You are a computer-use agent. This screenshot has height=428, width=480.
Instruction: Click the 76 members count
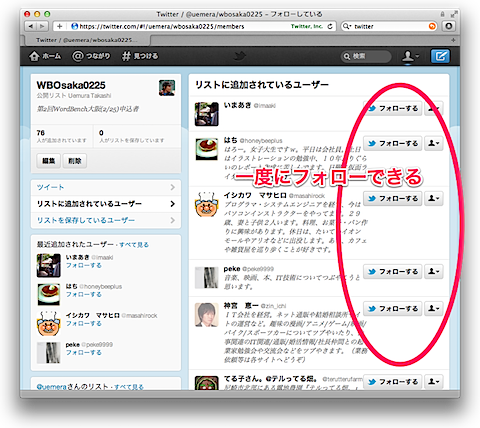(41, 133)
